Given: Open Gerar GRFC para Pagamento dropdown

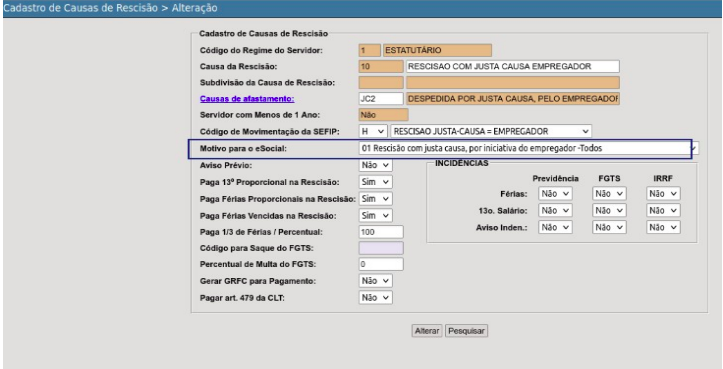Looking at the screenshot, I should click(376, 281).
